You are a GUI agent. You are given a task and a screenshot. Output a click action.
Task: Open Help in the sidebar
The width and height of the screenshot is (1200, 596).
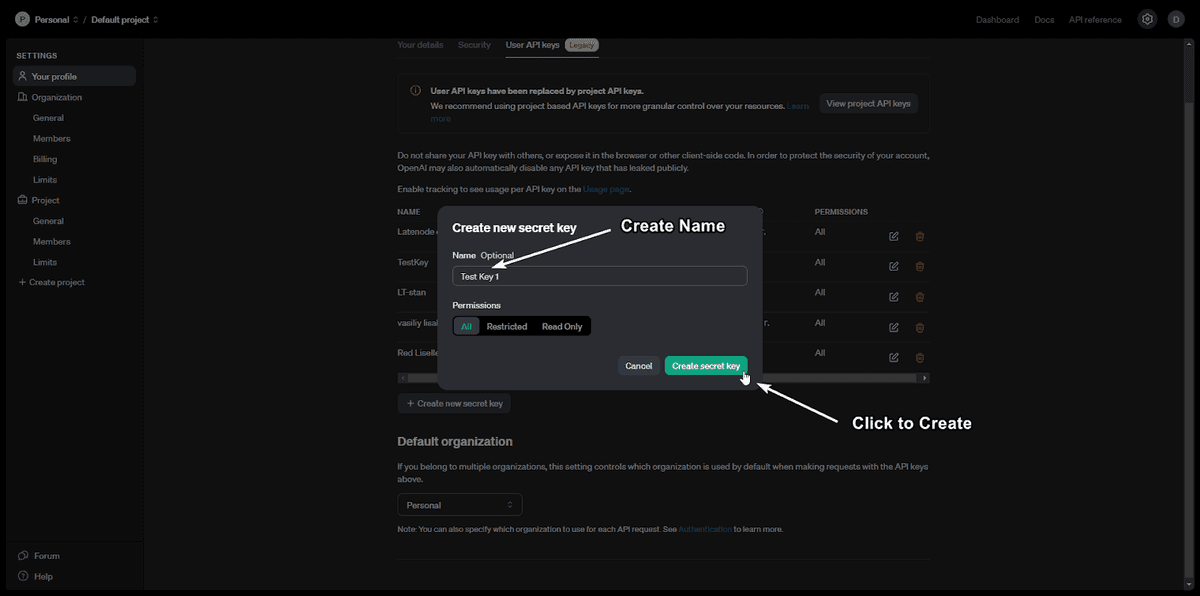coord(42,577)
